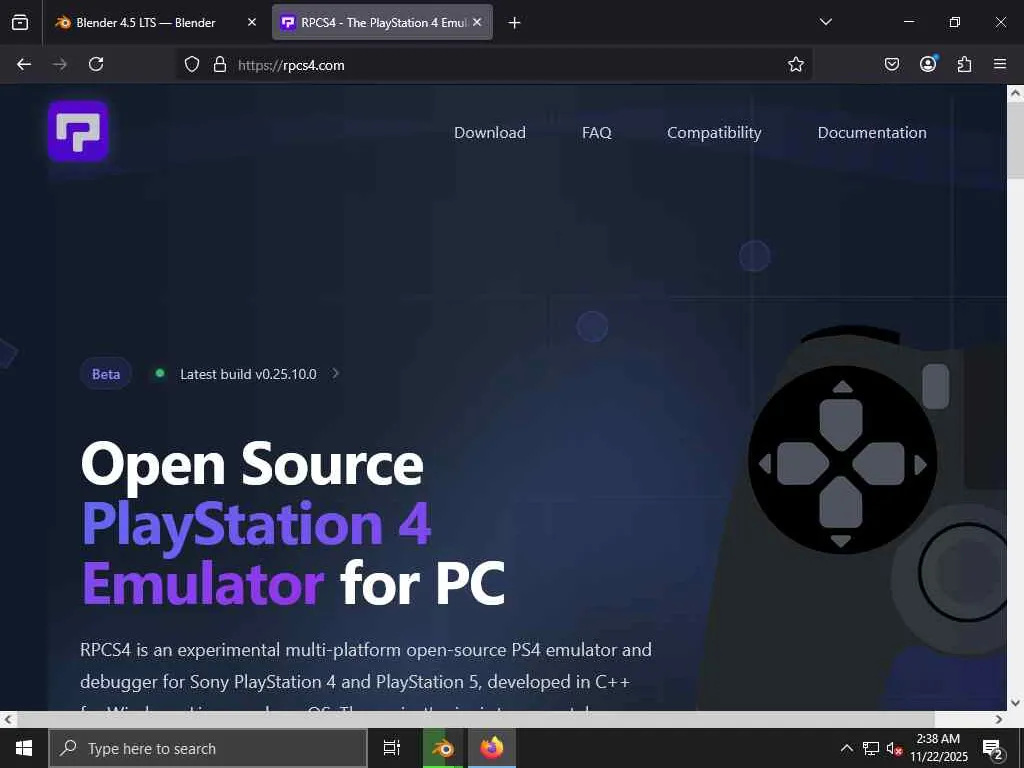
Task: Bookmark this page with the star icon
Action: pos(795,64)
